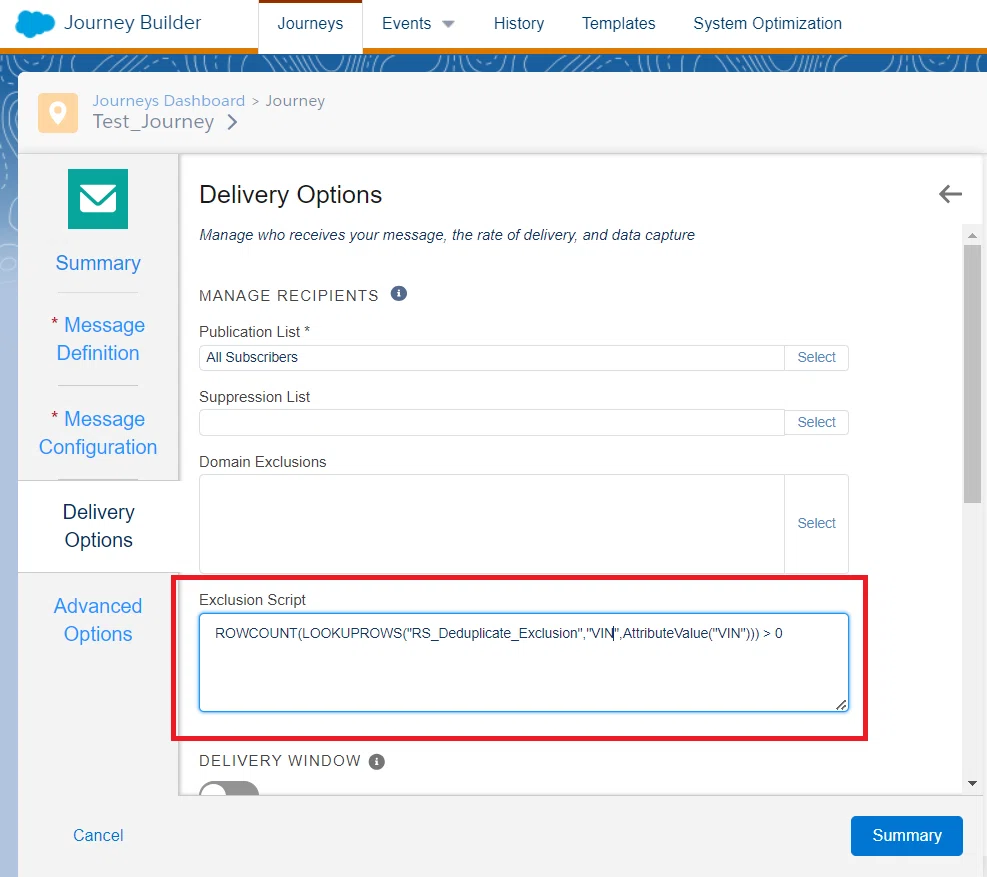
Task: Open the Journeys Dashboard breadcrumb link
Action: click(x=169, y=101)
